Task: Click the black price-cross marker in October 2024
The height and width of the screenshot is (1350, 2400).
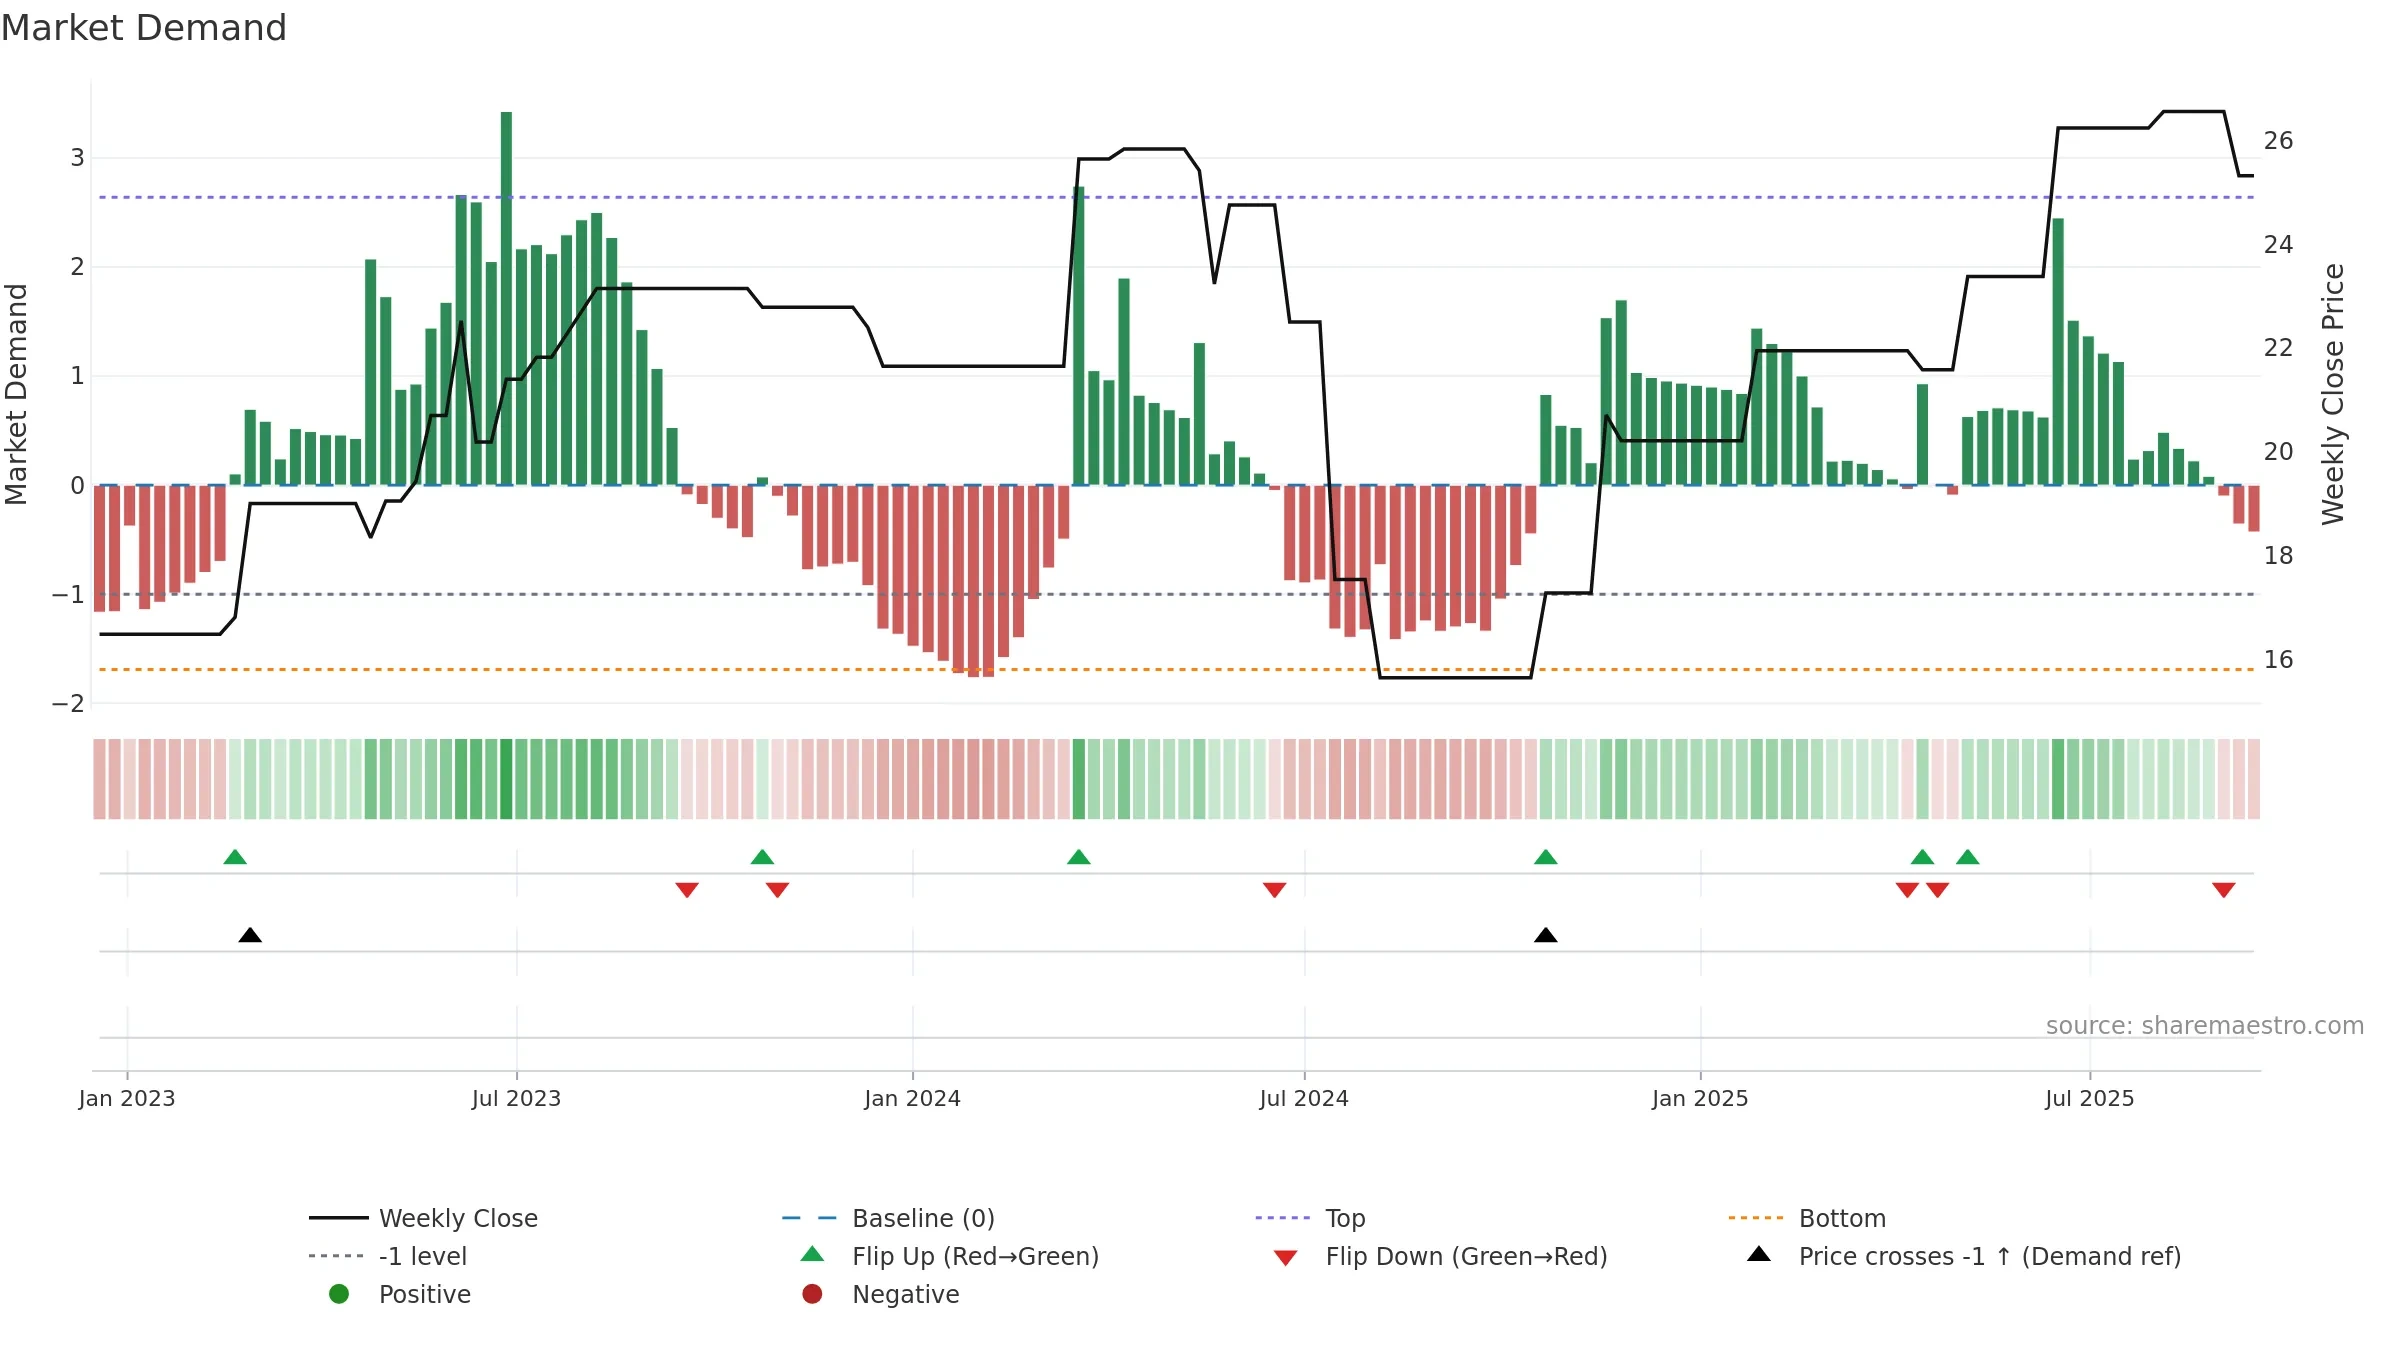Action: pos(1546,935)
